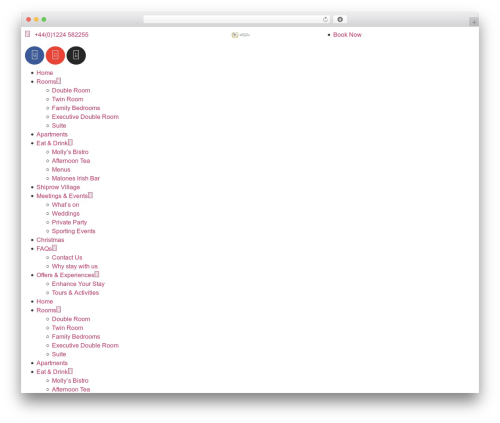This screenshot has width=500, height=423.
Task: Open Why stay with us link
Action: pos(75,266)
